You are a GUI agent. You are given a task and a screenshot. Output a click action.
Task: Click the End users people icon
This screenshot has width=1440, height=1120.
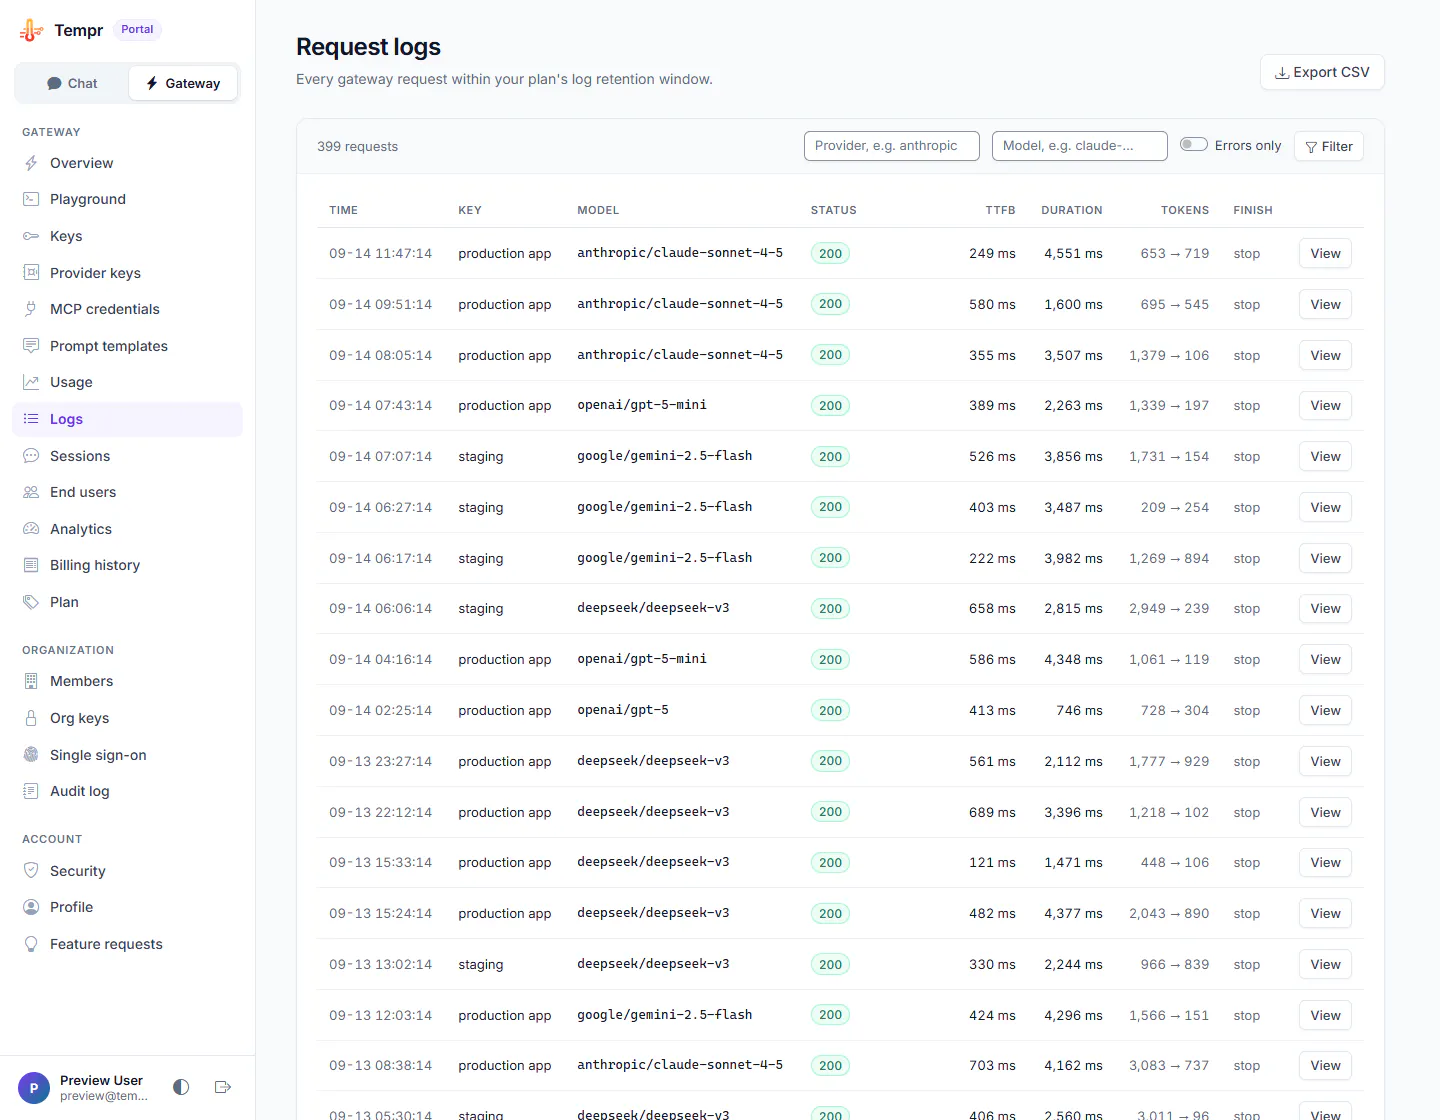pyautogui.click(x=31, y=492)
